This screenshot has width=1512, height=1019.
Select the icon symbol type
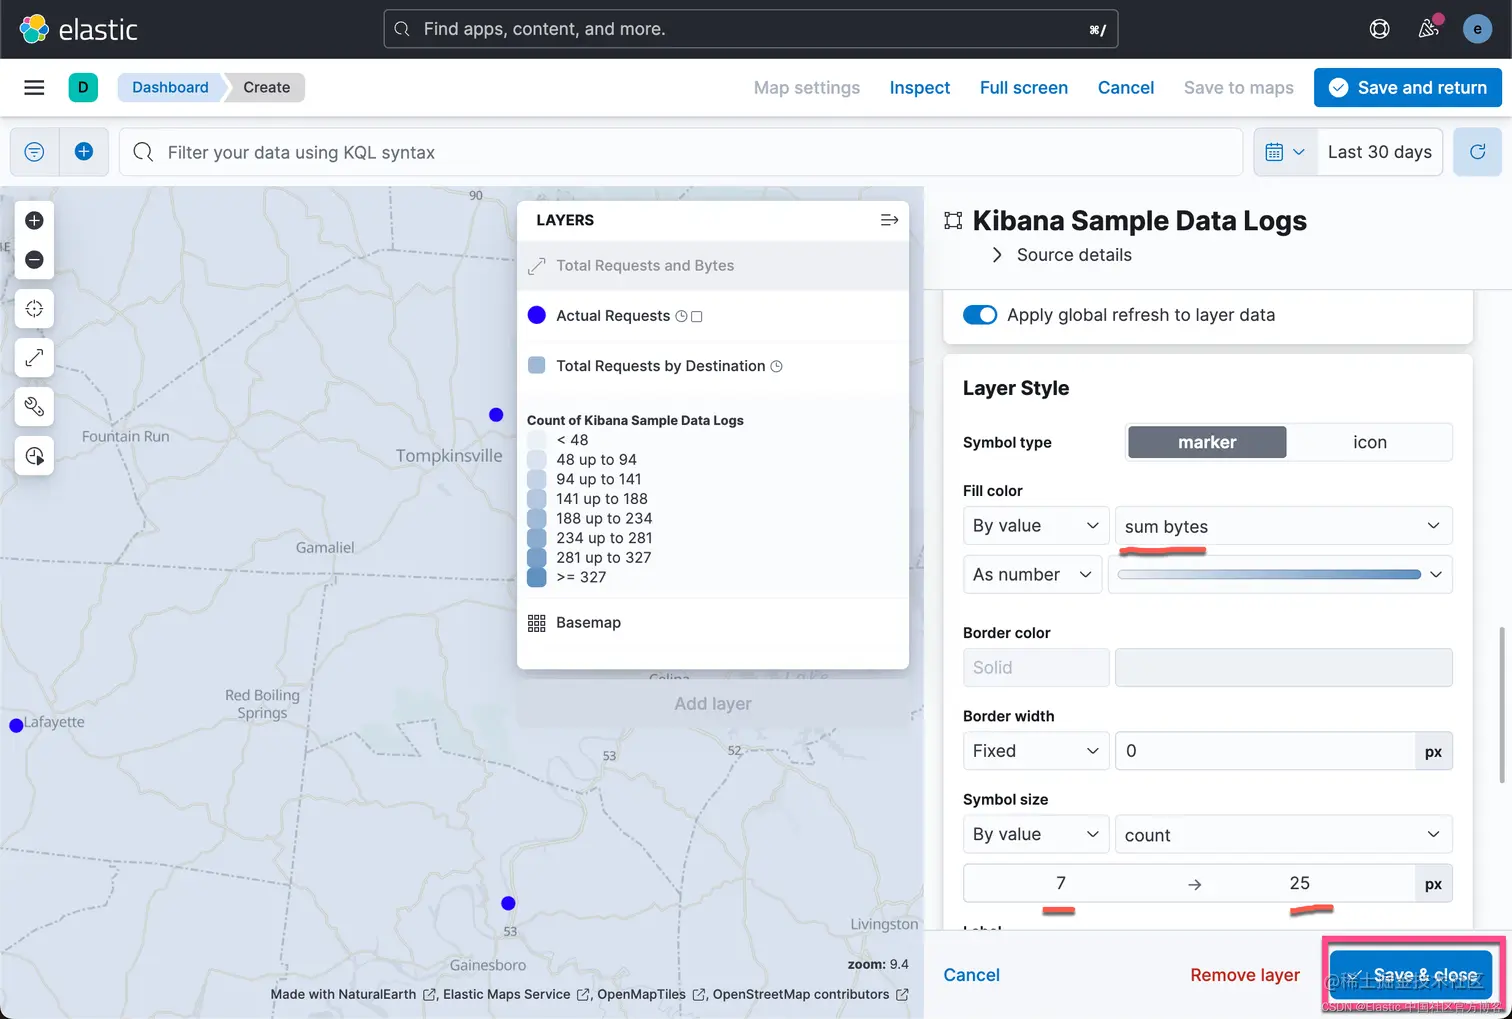tap(1370, 442)
